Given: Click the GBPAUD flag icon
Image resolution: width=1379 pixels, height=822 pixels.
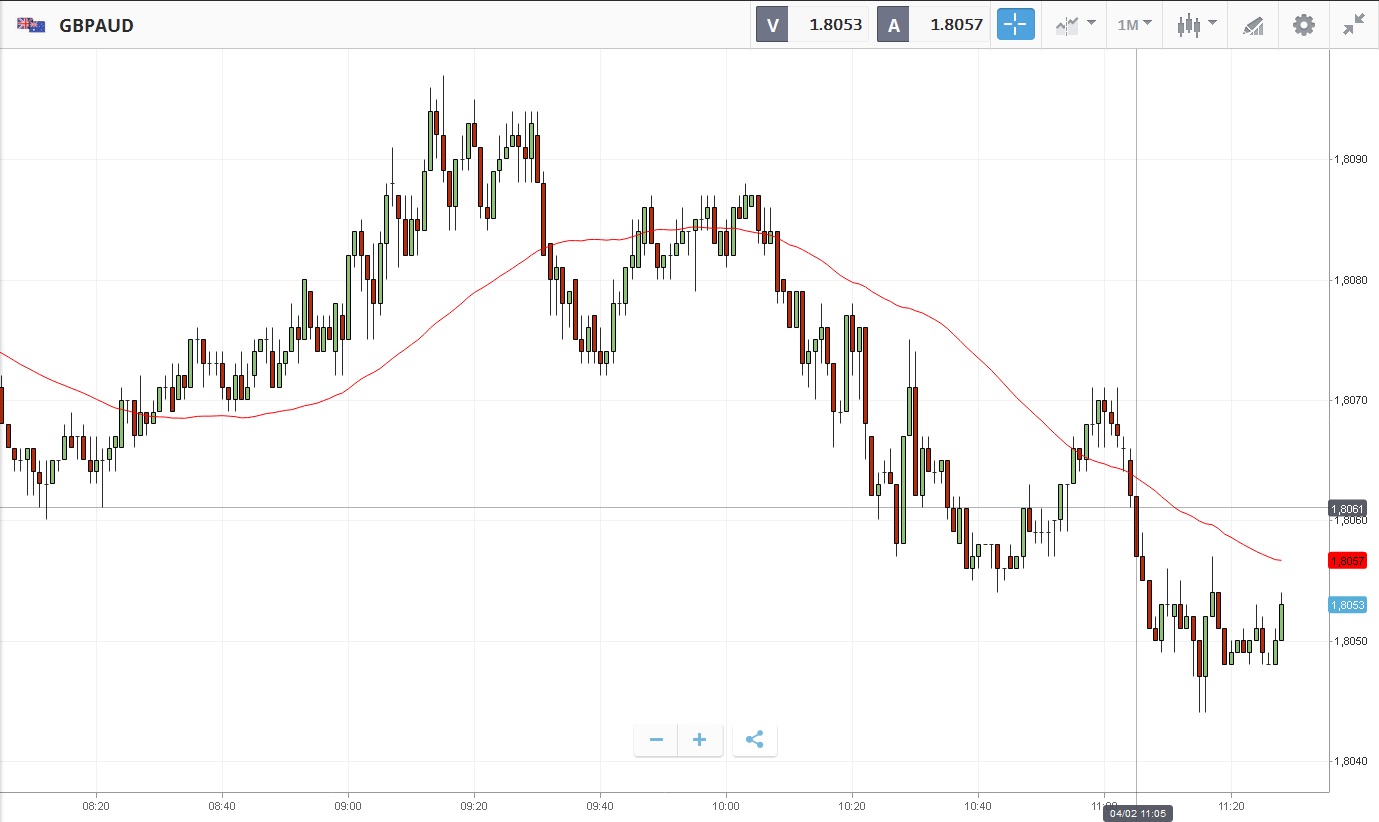Looking at the screenshot, I should (31, 25).
